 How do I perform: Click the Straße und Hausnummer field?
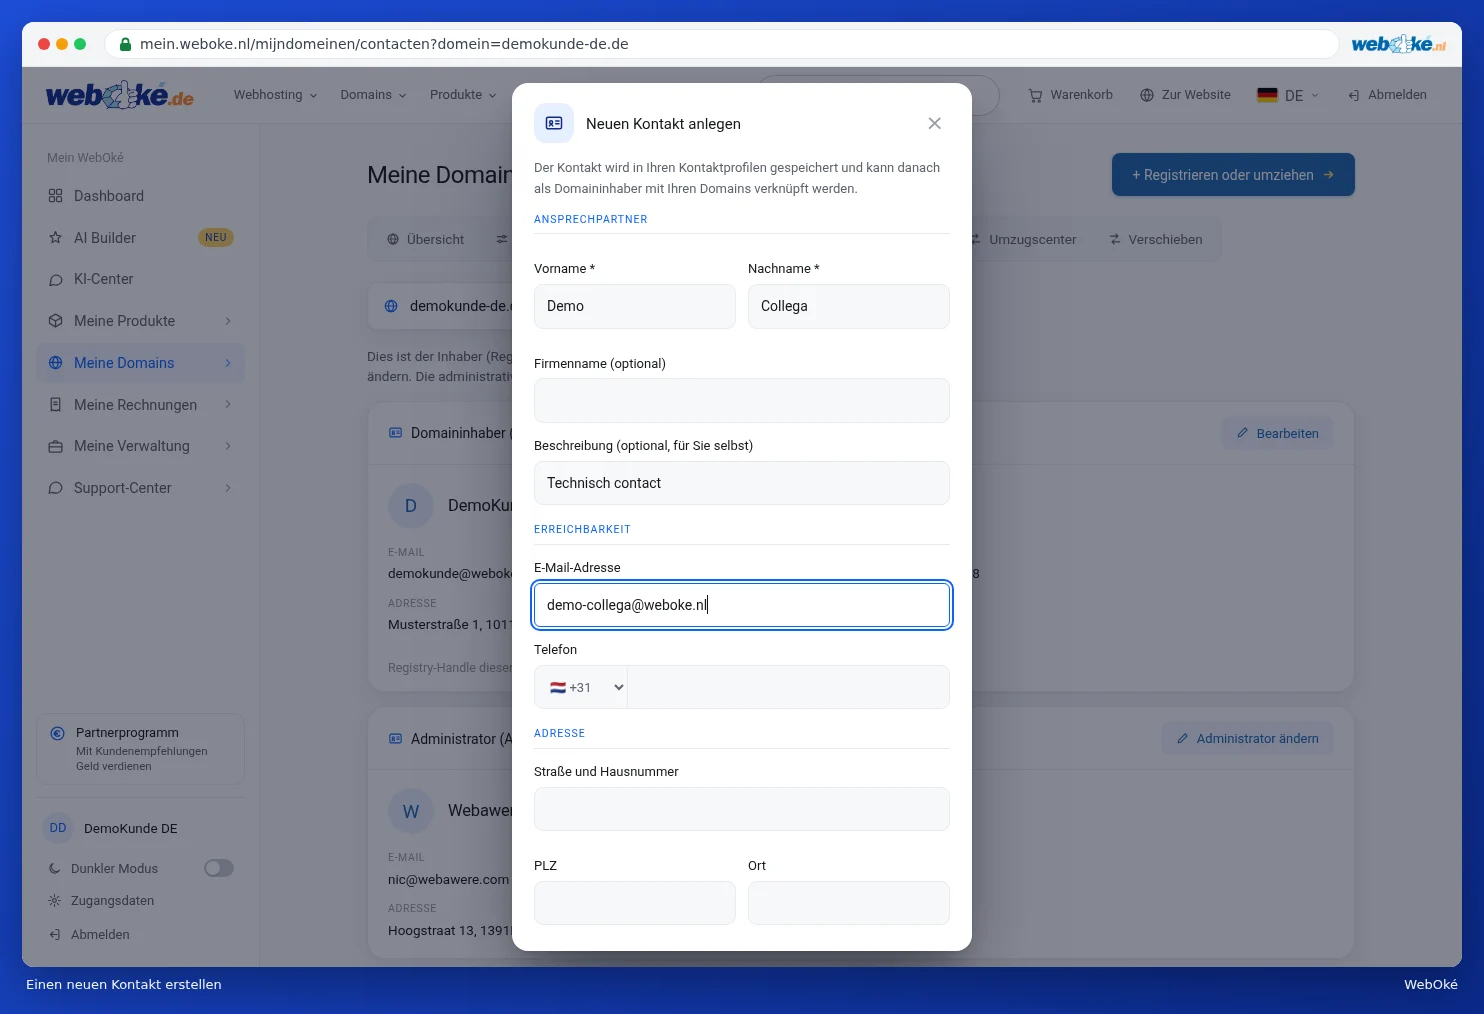point(742,809)
